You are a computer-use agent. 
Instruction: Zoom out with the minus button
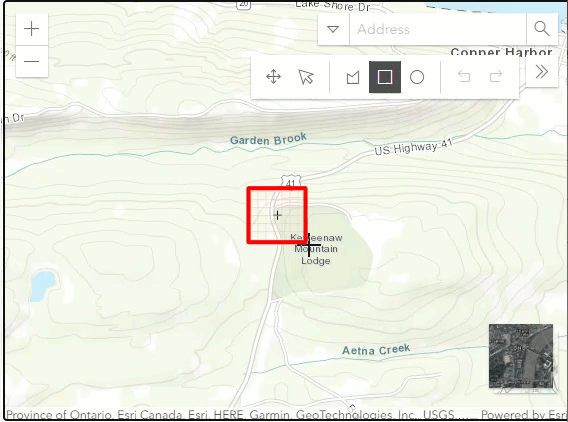tap(32, 62)
